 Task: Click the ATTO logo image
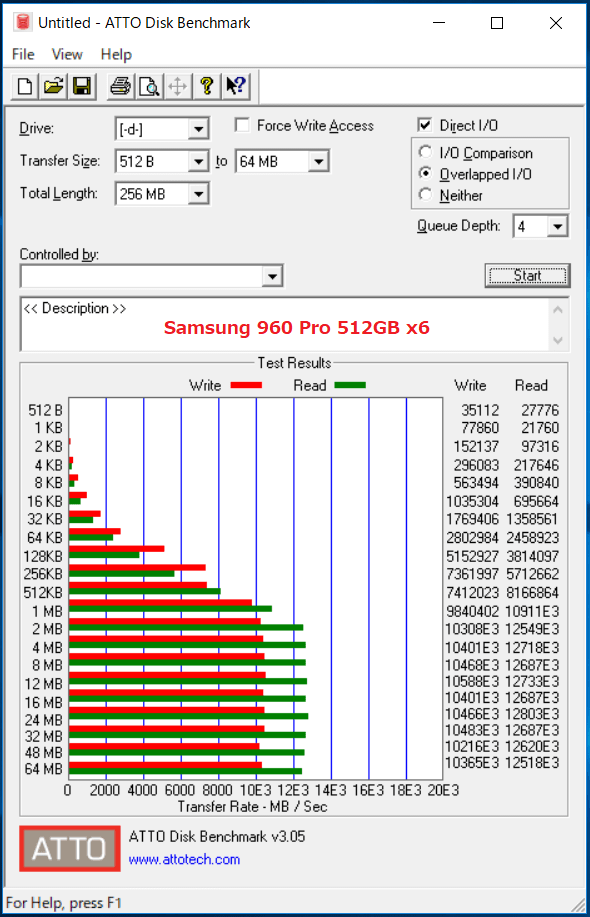[70, 849]
